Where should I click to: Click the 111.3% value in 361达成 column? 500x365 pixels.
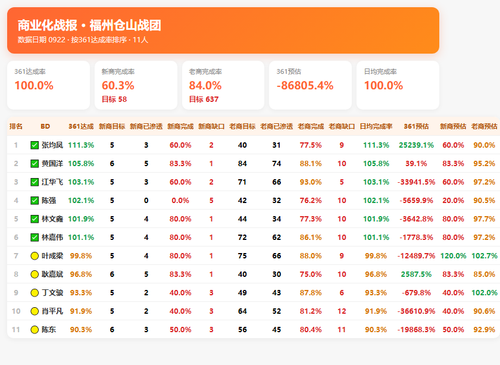[x=81, y=145]
